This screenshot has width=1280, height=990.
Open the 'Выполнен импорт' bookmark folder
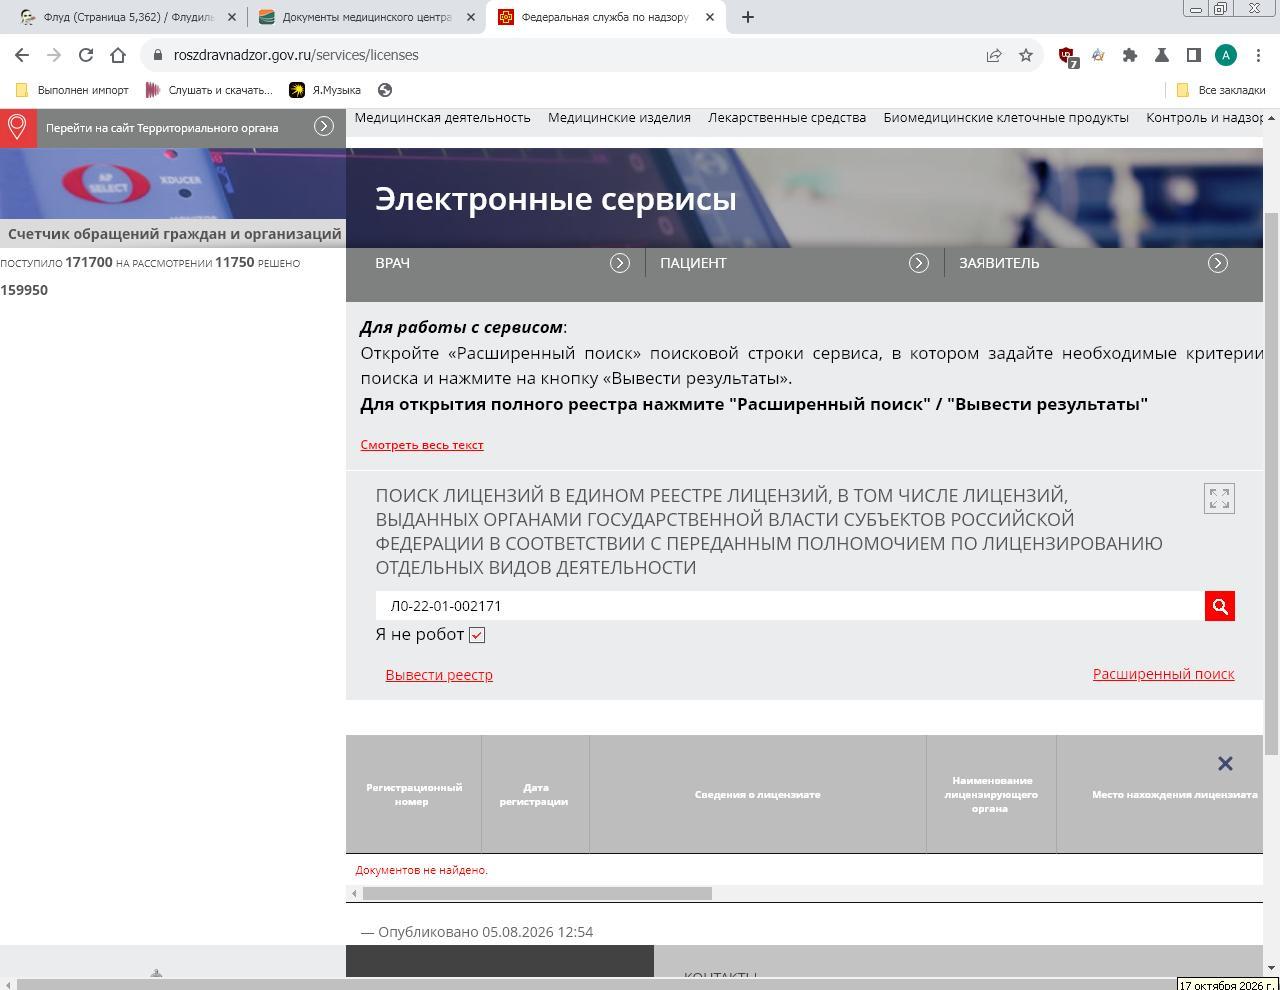[72, 90]
